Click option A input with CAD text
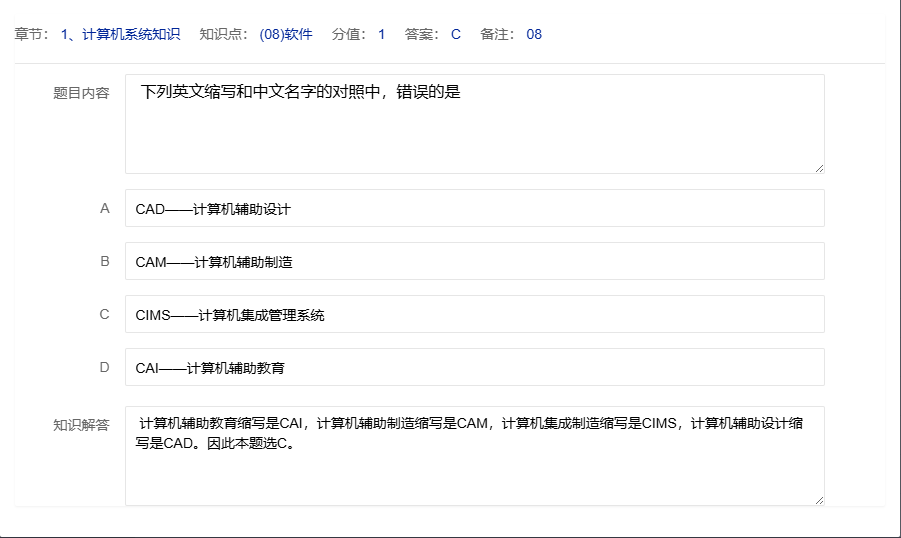Viewport: 901px width, 538px height. click(x=474, y=209)
